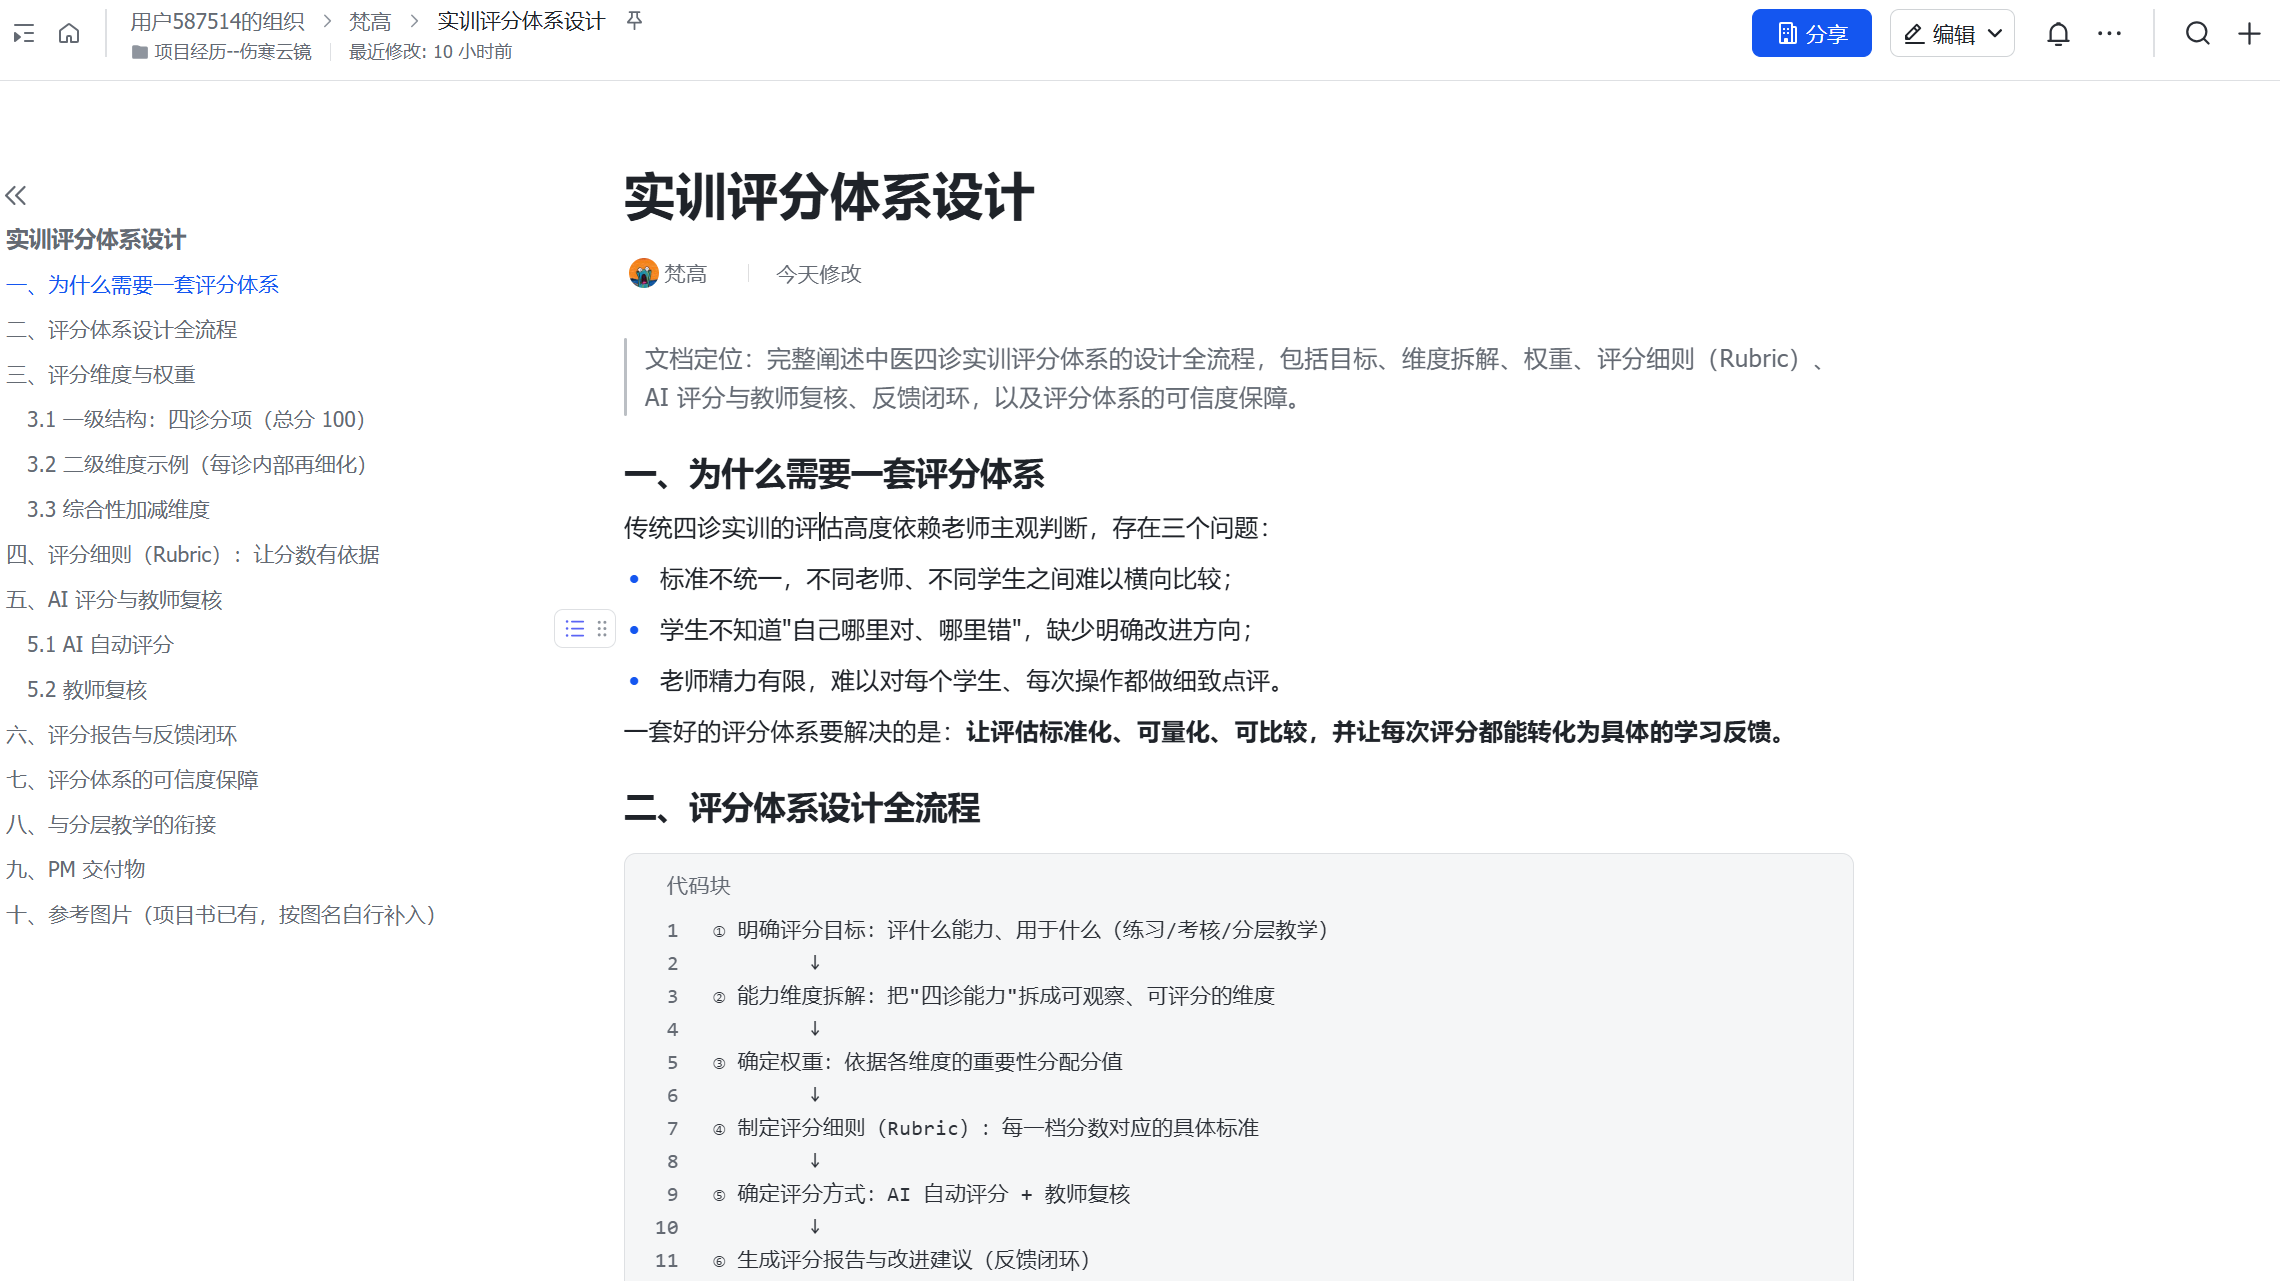Open the 项目经历--伤寒云镜 folder
The width and height of the screenshot is (2280, 1281).
point(221,52)
